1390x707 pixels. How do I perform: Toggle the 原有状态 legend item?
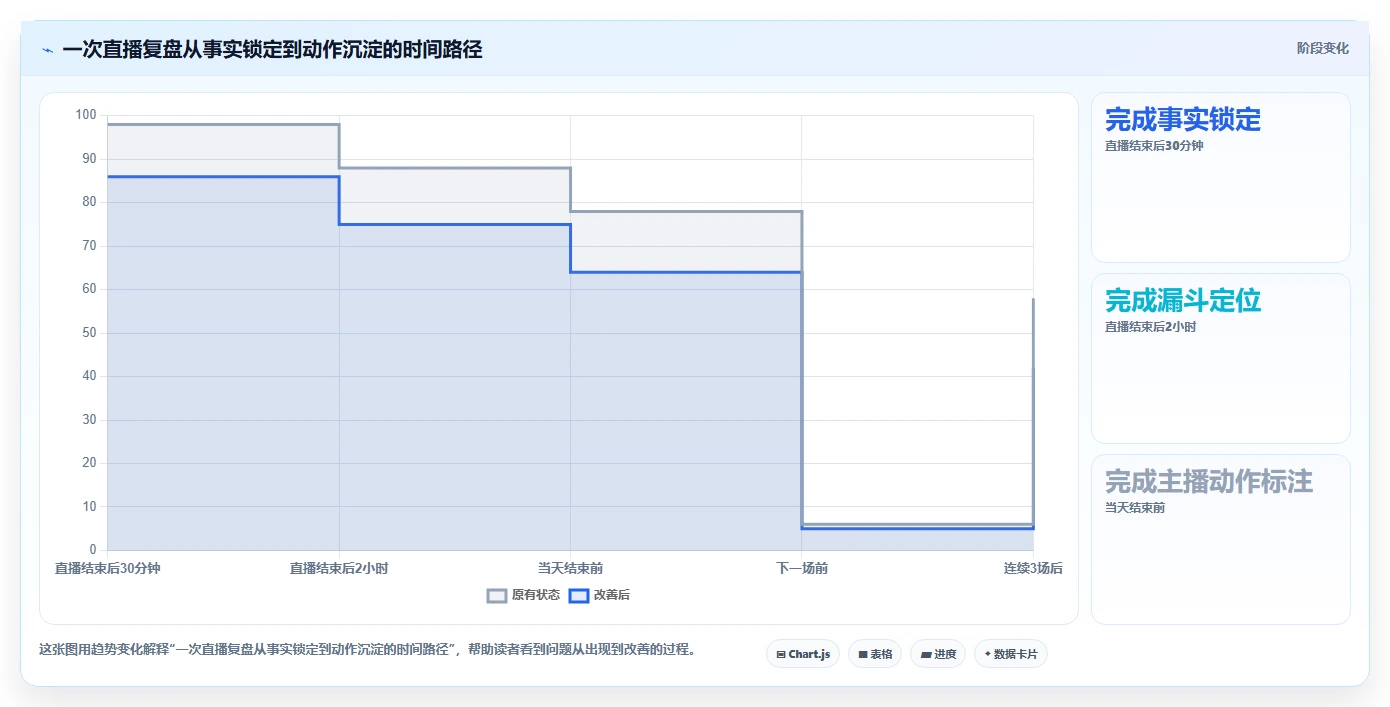[x=523, y=595]
